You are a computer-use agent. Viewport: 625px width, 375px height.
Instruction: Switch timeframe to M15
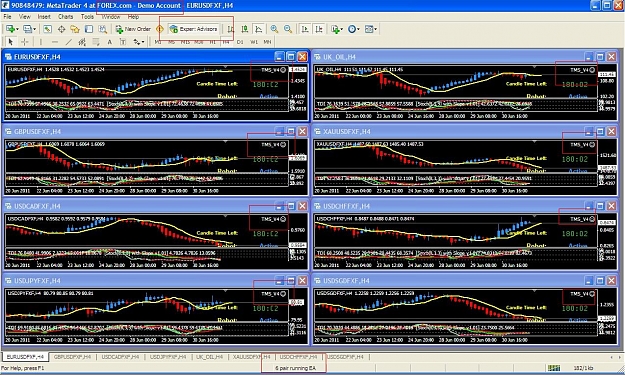point(185,42)
